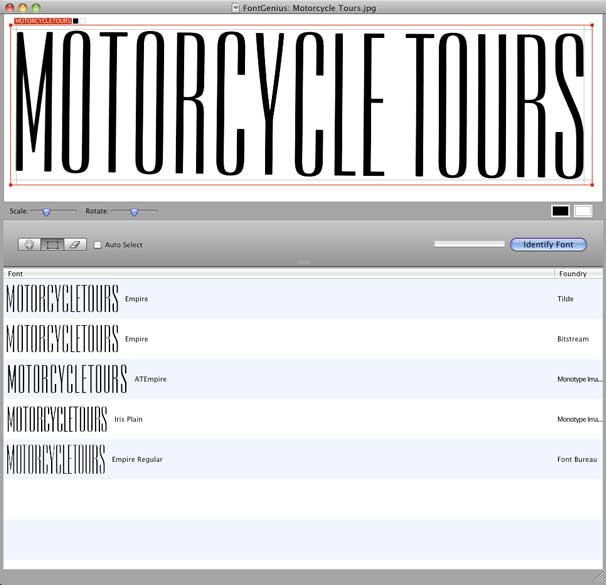Screen dimensions: 606x585
Task: Sort results by Font column header
Action: (x=279, y=274)
